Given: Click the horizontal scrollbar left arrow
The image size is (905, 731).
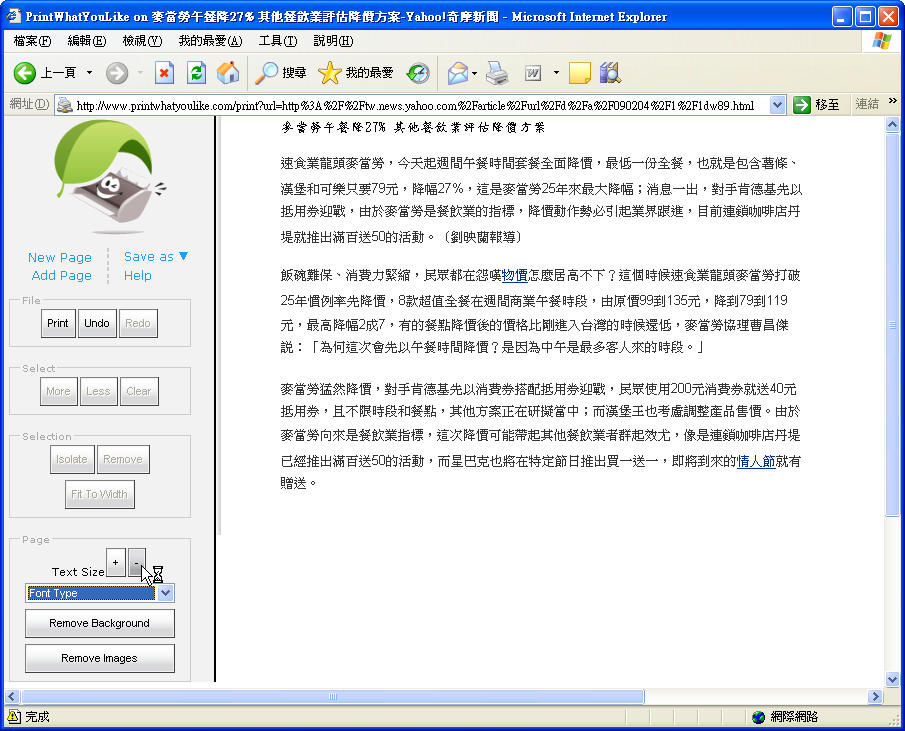Looking at the screenshot, I should (x=12, y=696).
